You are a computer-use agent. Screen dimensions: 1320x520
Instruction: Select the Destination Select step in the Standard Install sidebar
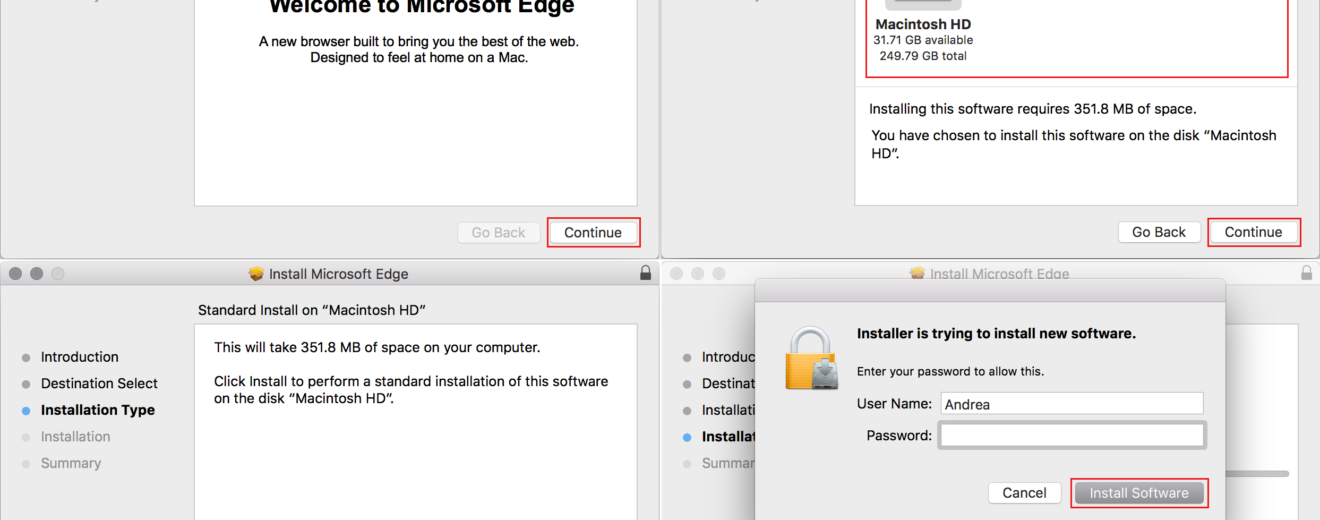tap(99, 383)
